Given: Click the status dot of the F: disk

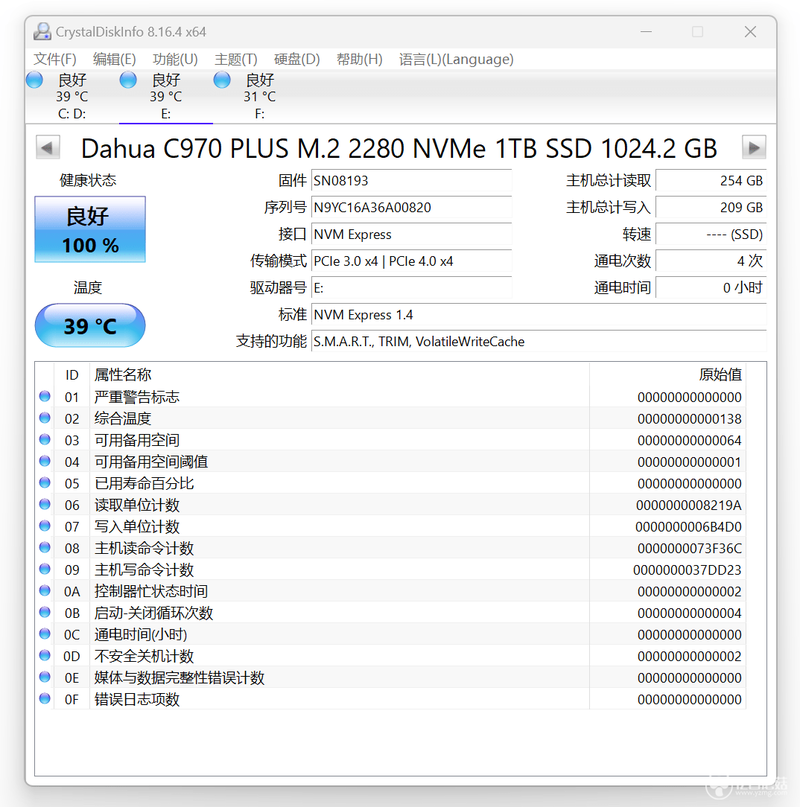Looking at the screenshot, I should (x=222, y=80).
